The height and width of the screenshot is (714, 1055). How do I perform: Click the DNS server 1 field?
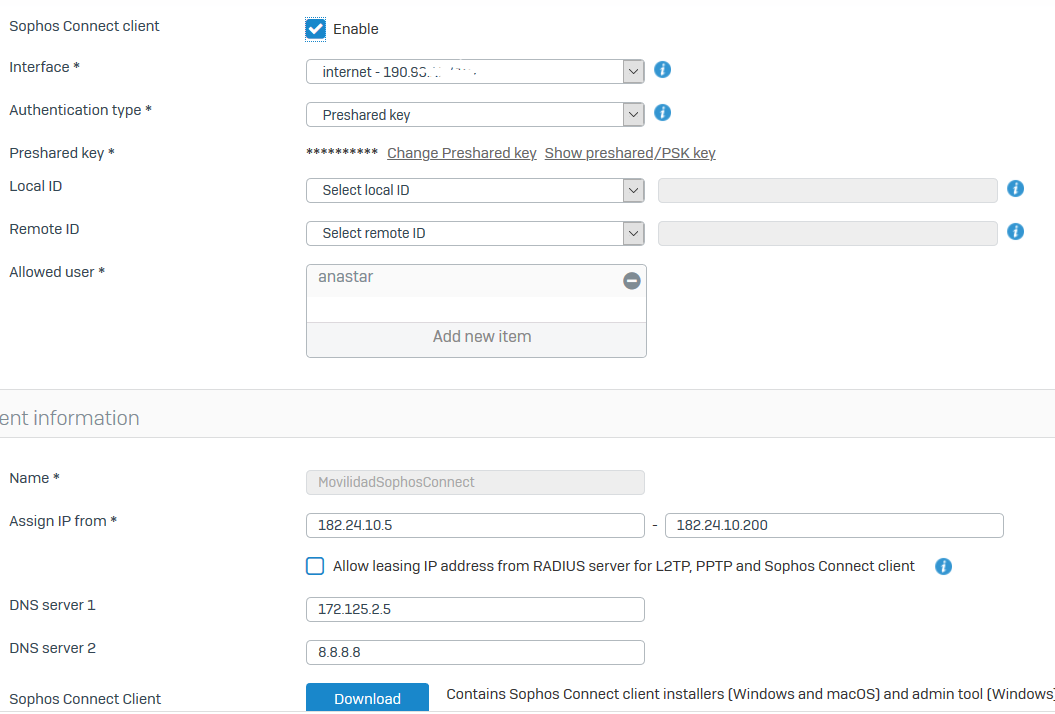pyautogui.click(x=475, y=610)
